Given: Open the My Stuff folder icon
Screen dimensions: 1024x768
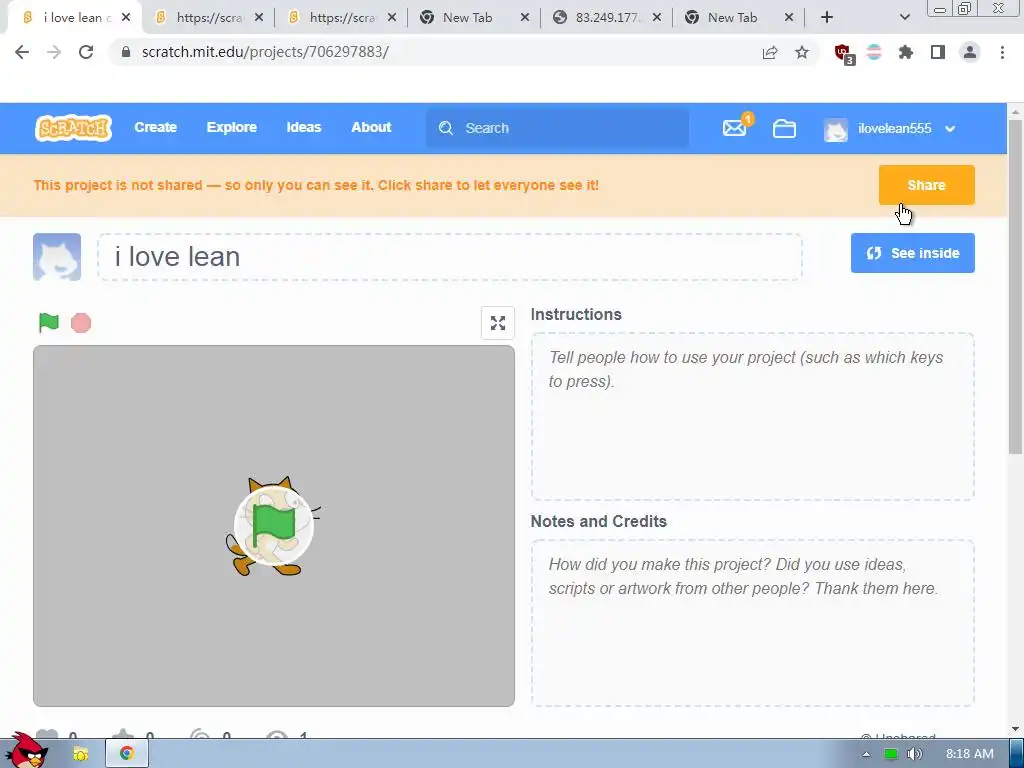Looking at the screenshot, I should [x=784, y=129].
